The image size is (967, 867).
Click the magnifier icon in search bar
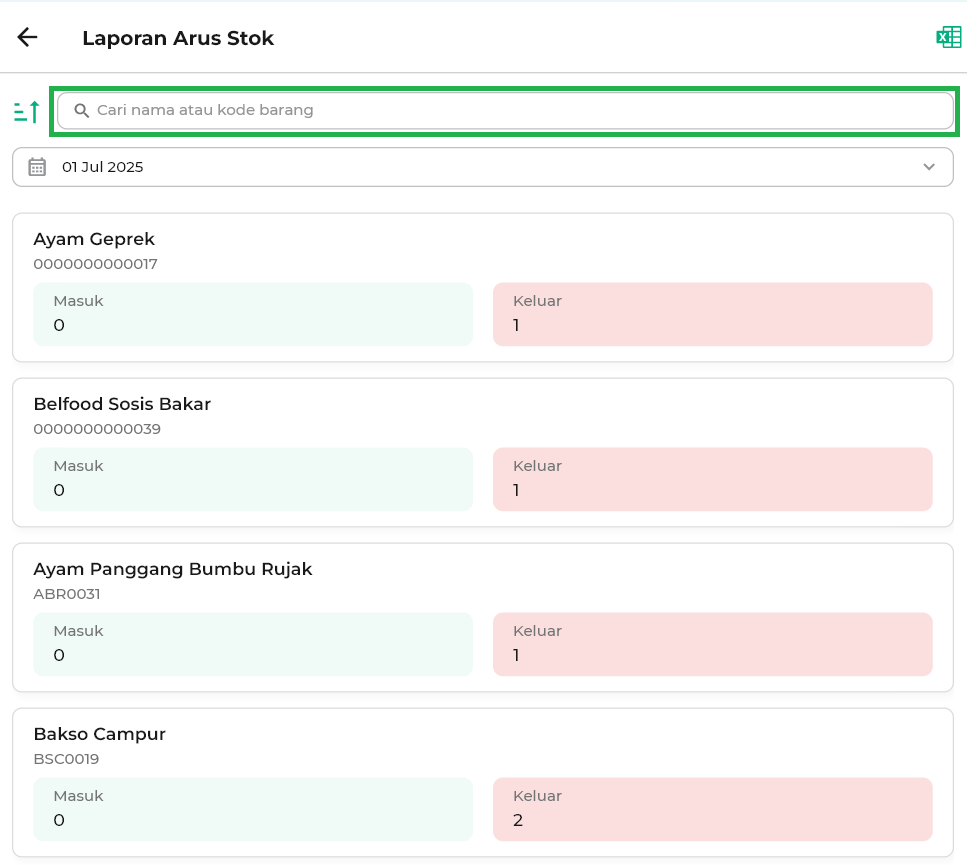(x=82, y=110)
